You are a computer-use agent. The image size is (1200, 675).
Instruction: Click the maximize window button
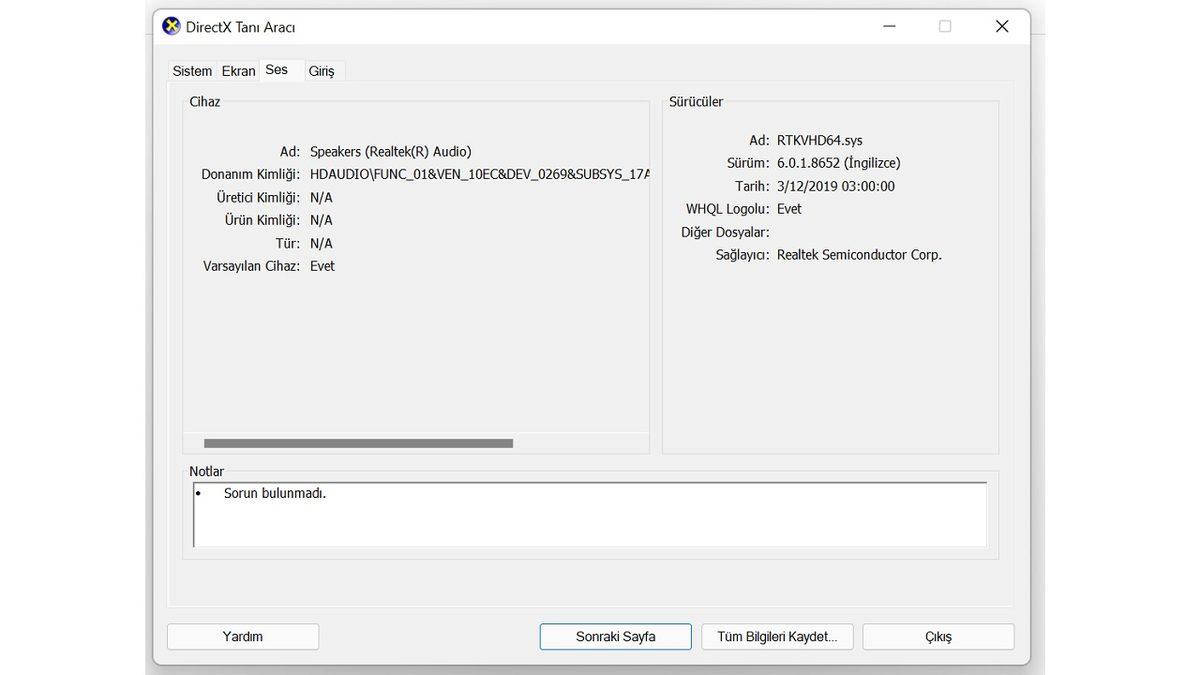945,27
